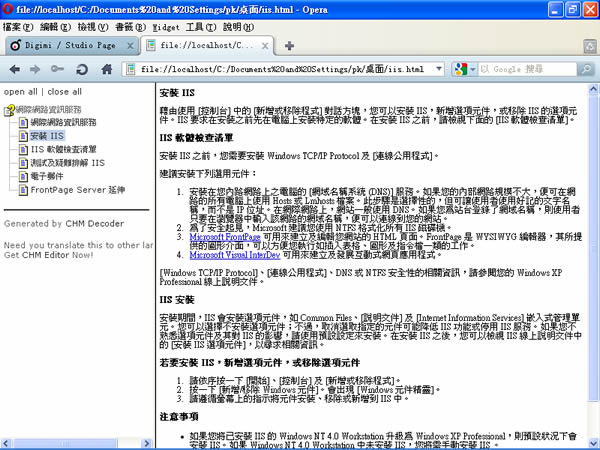
Task: Open tree item FrontPage Server 延伸
Action: pos(78,190)
